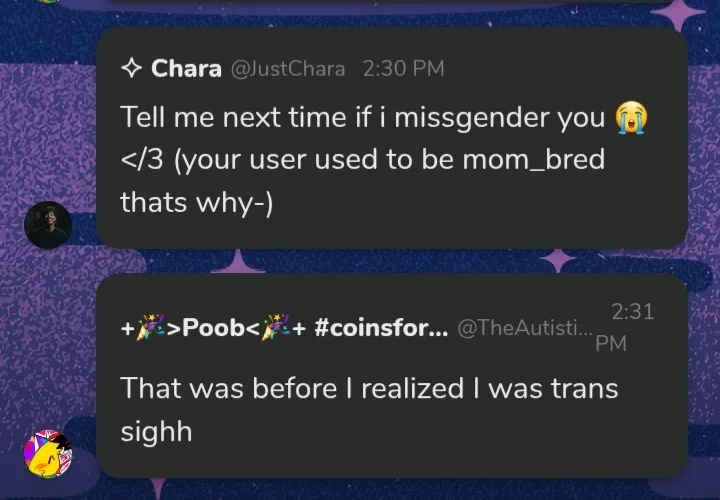
Task: Click the party popper emoji after >Poob<
Action: 276,328
